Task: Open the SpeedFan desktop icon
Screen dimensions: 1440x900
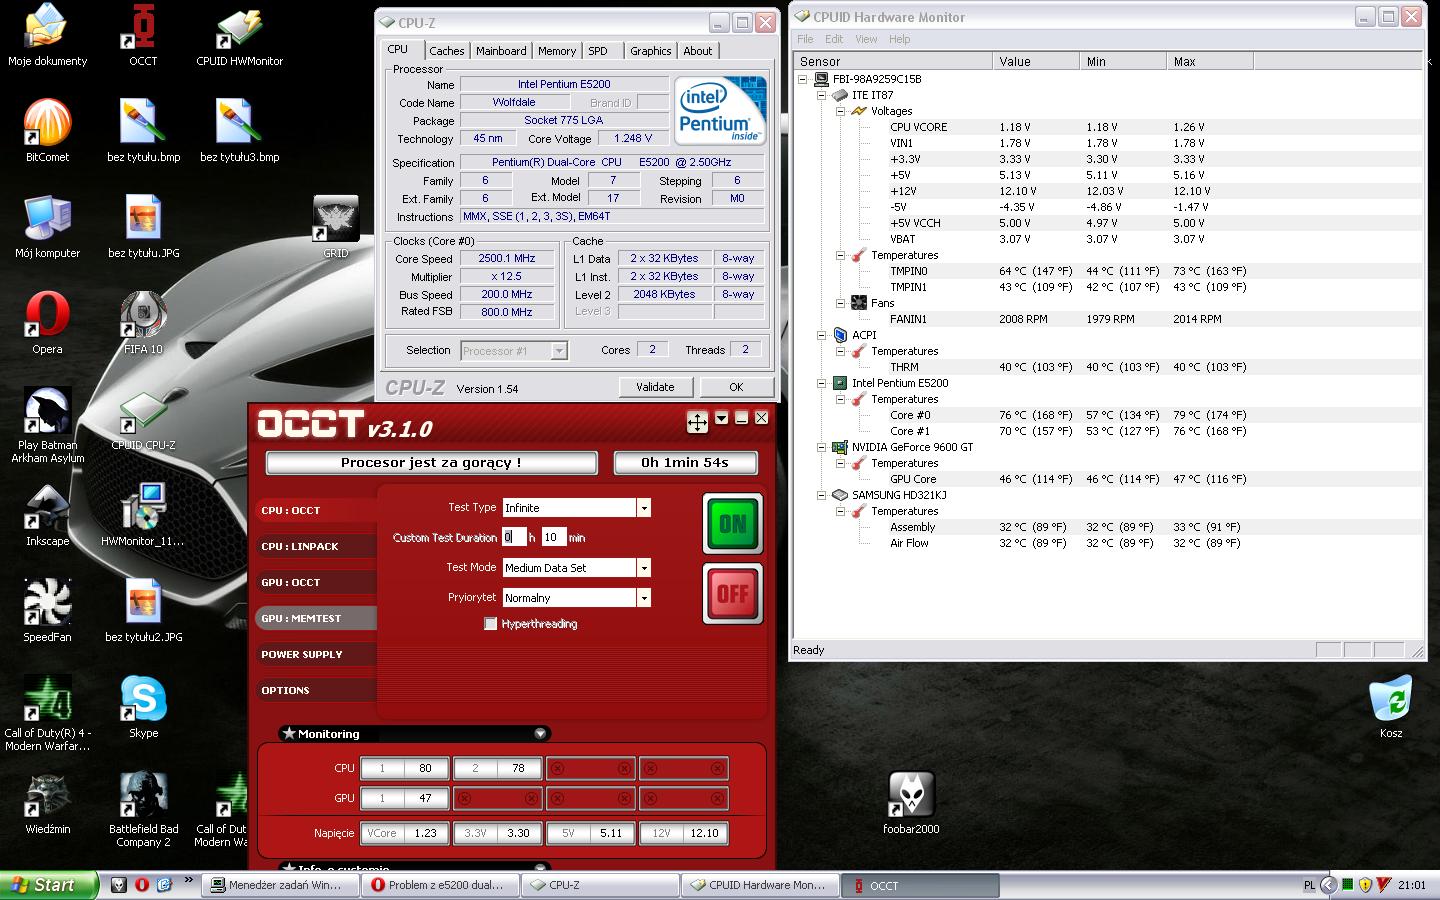Action: [x=47, y=611]
